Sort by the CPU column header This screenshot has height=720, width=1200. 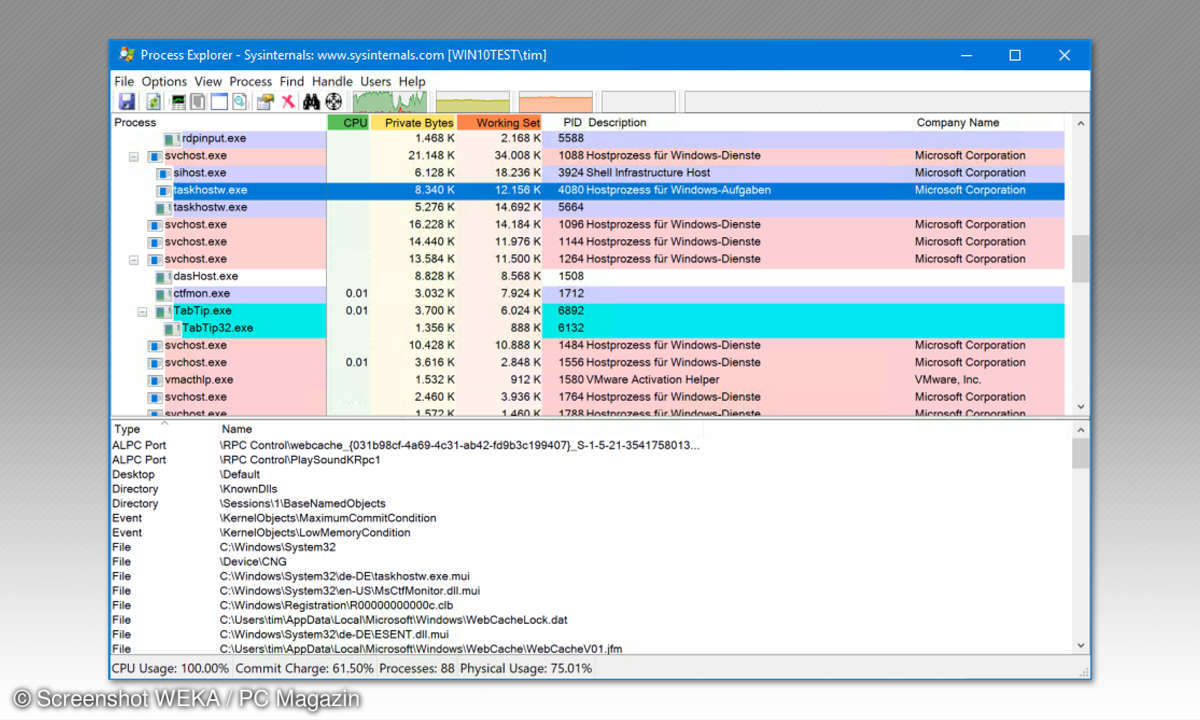pos(349,122)
